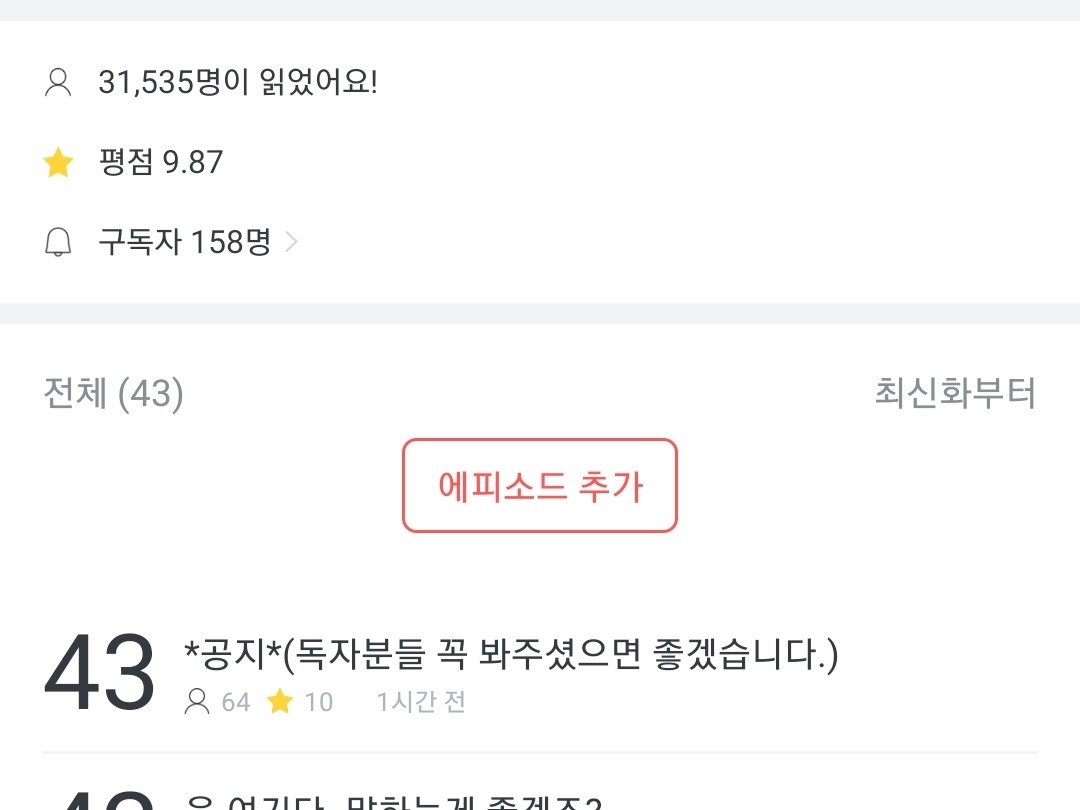Screen dimensions: 1080x810
Task: Click the subscriber bell icon
Action: [59, 242]
